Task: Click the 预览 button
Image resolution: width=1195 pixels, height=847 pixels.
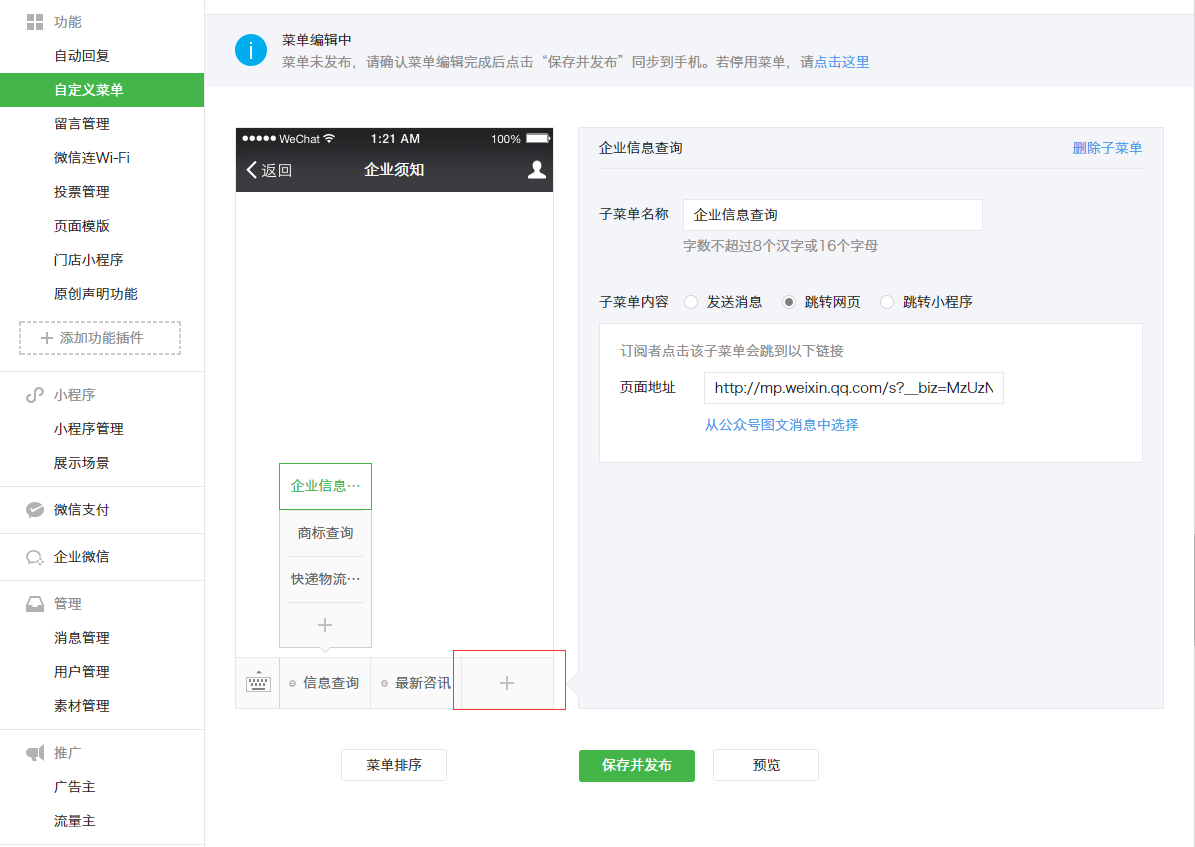Action: click(766, 765)
